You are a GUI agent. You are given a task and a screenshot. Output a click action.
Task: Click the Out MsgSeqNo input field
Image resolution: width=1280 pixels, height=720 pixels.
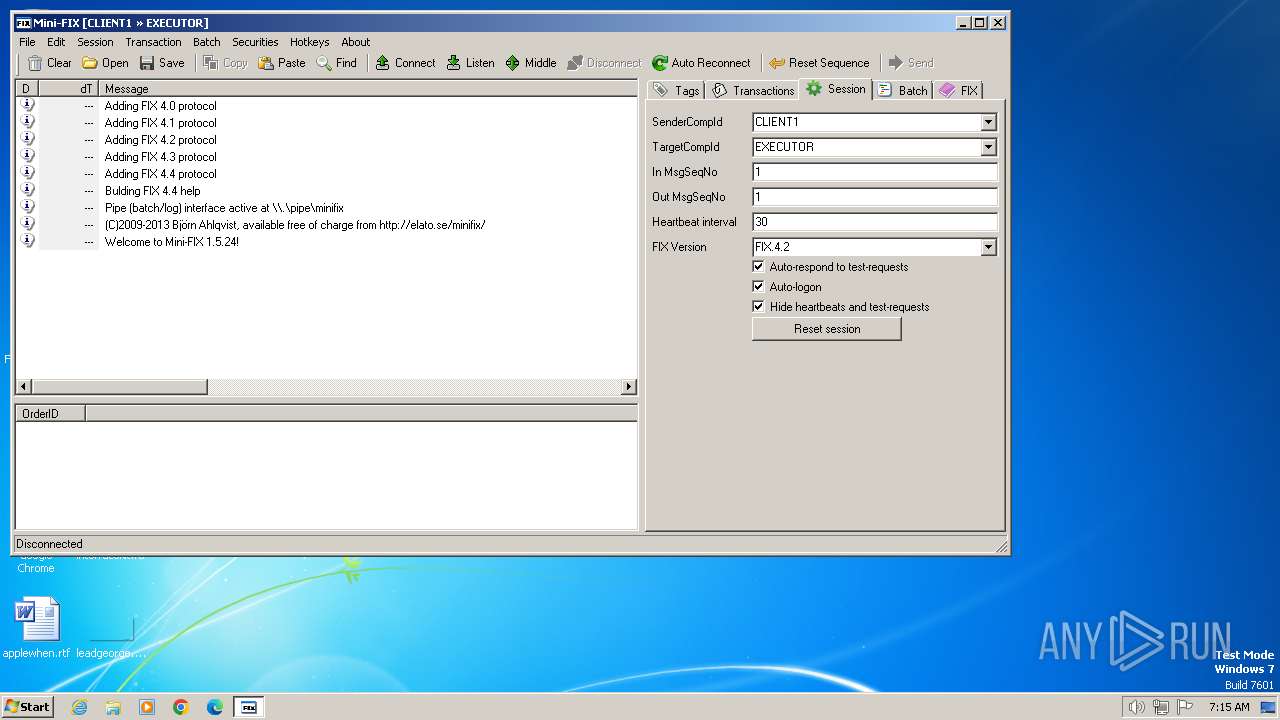tap(875, 197)
